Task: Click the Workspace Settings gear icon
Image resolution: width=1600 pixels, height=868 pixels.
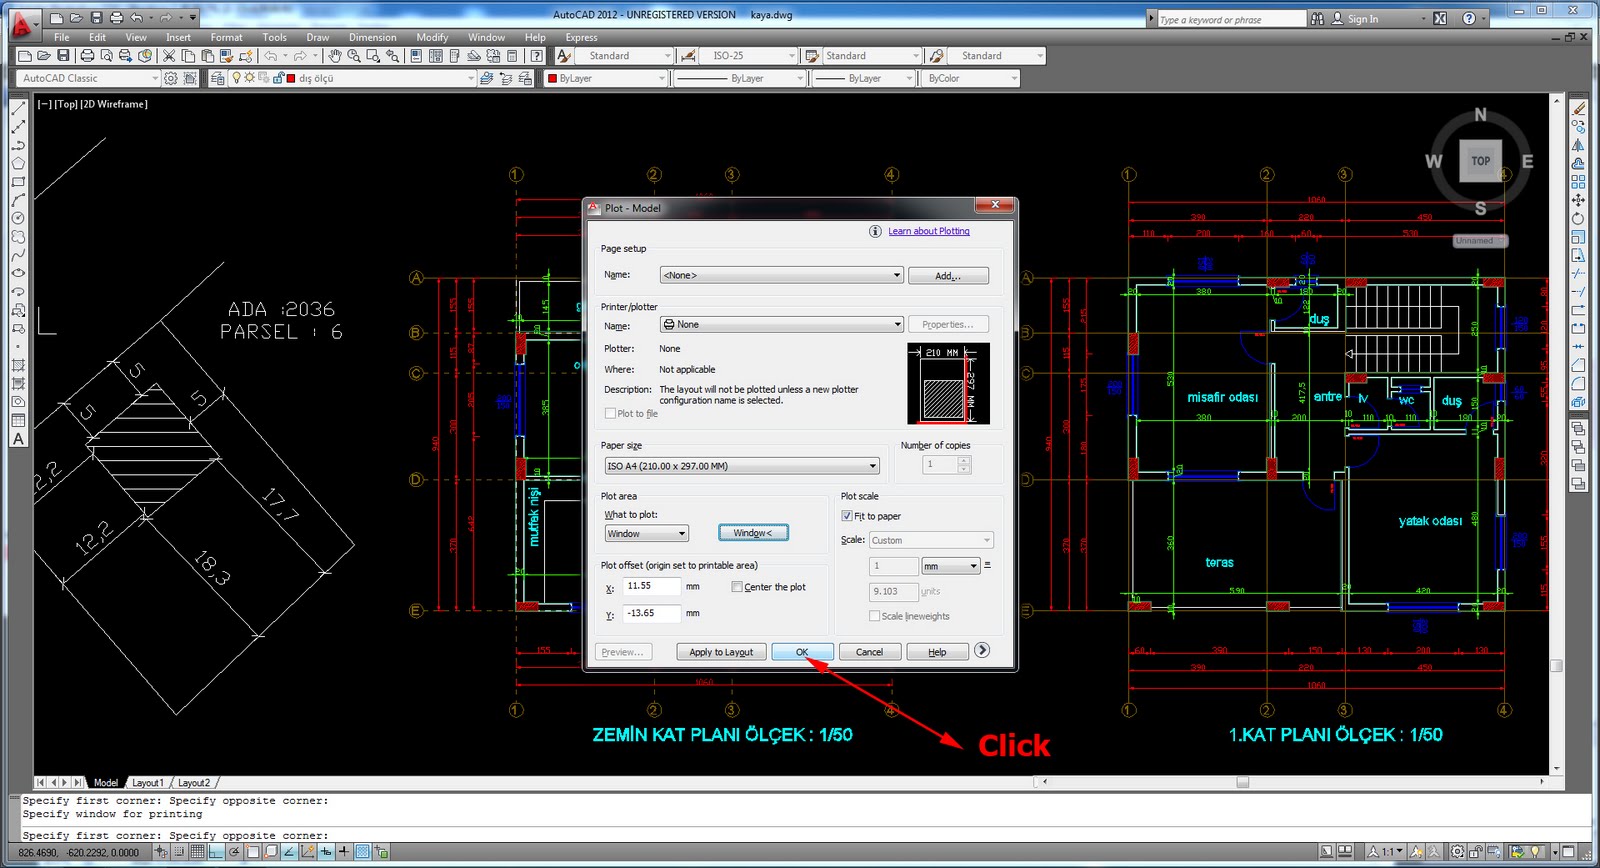Action: pos(171,78)
